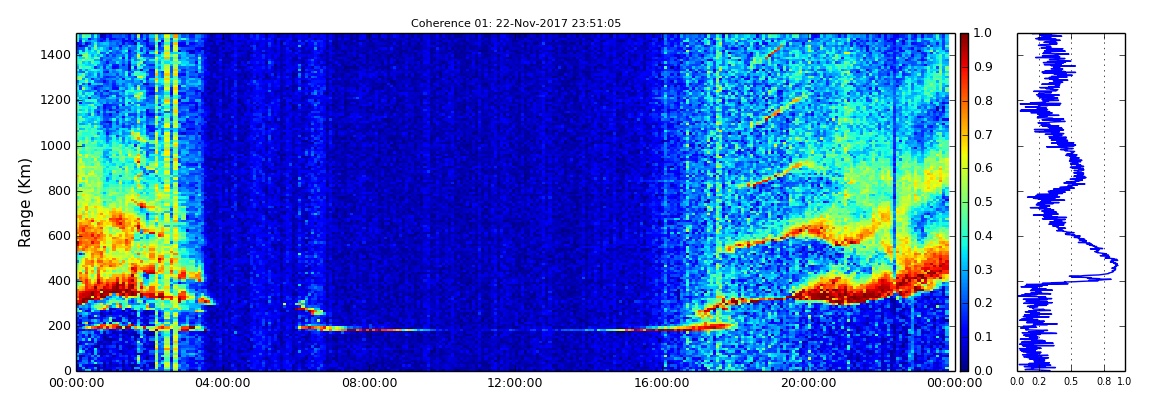Click the 0.9 colorbar tick label
Viewport: 1150px width, 407px height.
pos(981,67)
